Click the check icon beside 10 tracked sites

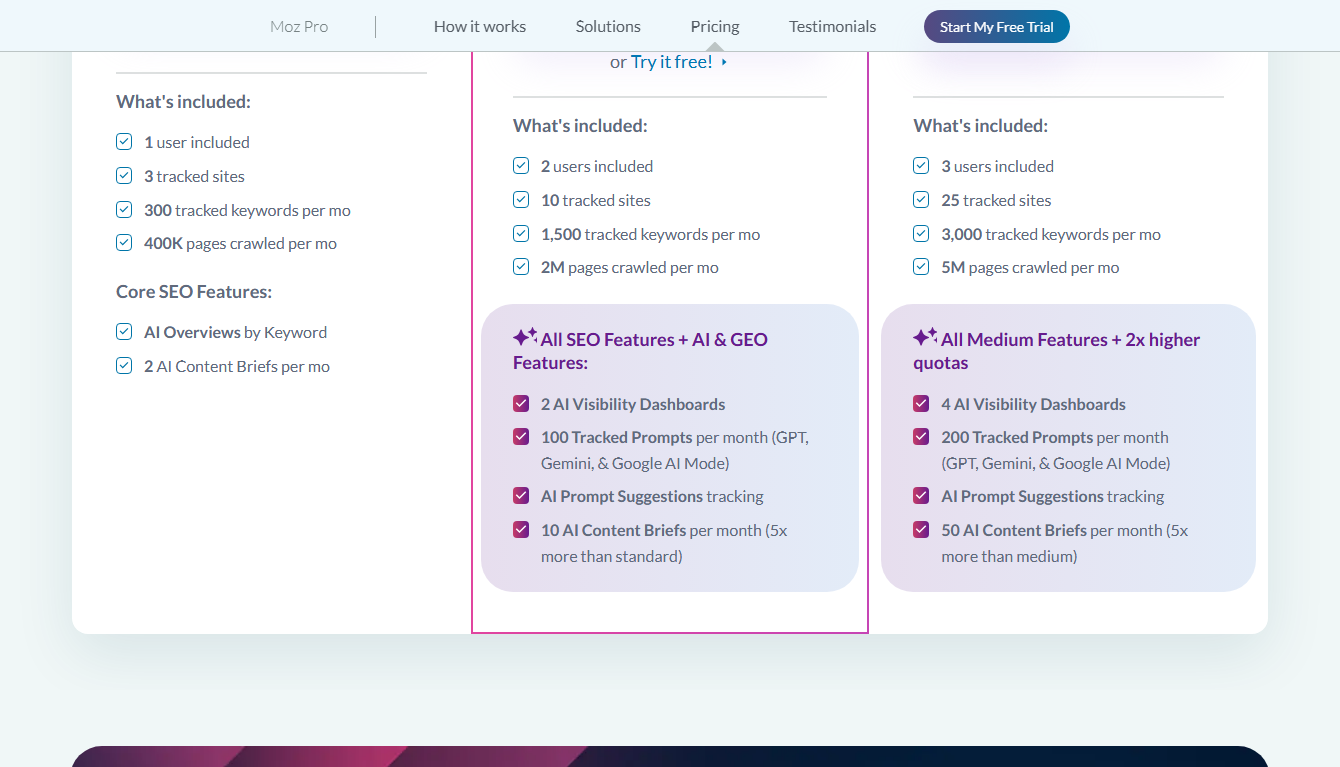[x=521, y=200]
